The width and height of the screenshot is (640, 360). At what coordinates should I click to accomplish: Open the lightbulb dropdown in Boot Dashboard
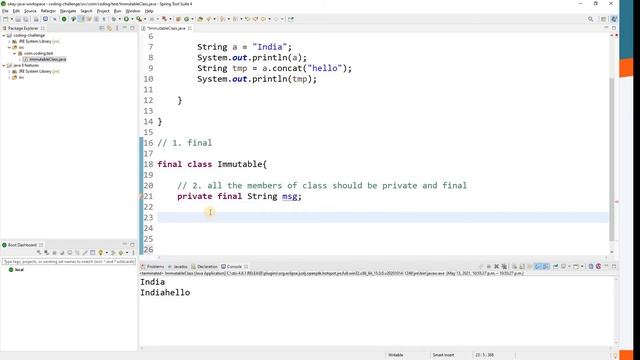pos(107,253)
